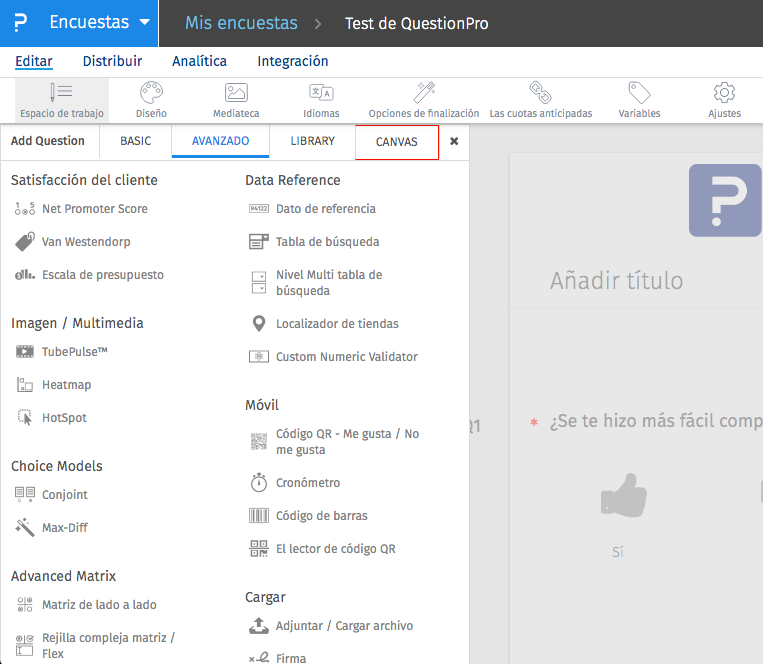
Task: Click the Añadir título field
Action: [x=616, y=280]
